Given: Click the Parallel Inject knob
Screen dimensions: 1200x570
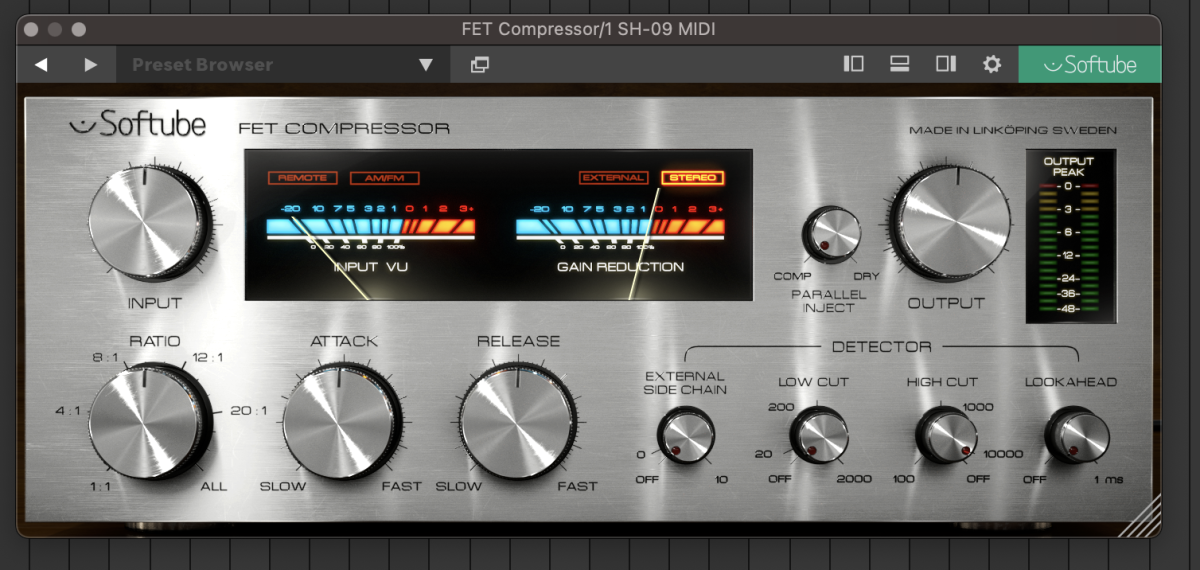Looking at the screenshot, I should point(831,236).
